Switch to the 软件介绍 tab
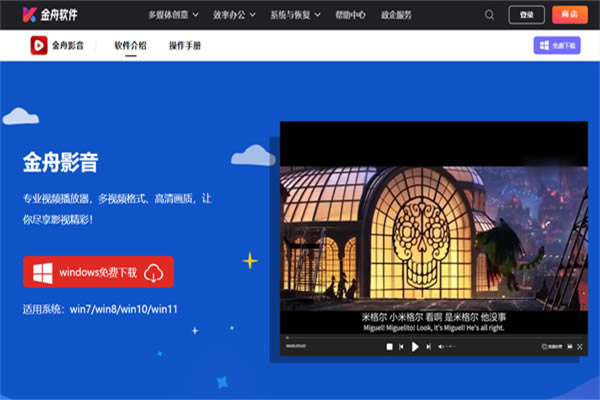Screen dimensions: 600x400 (130, 45)
